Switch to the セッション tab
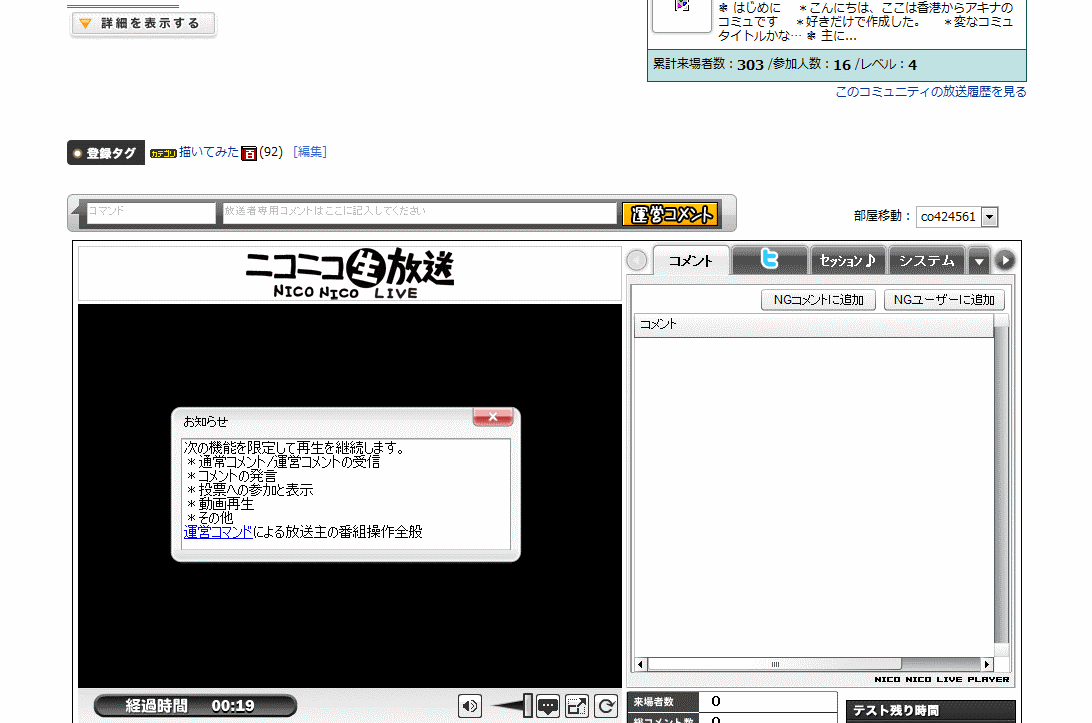Image resolution: width=1092 pixels, height=723 pixels. pyautogui.click(x=847, y=261)
